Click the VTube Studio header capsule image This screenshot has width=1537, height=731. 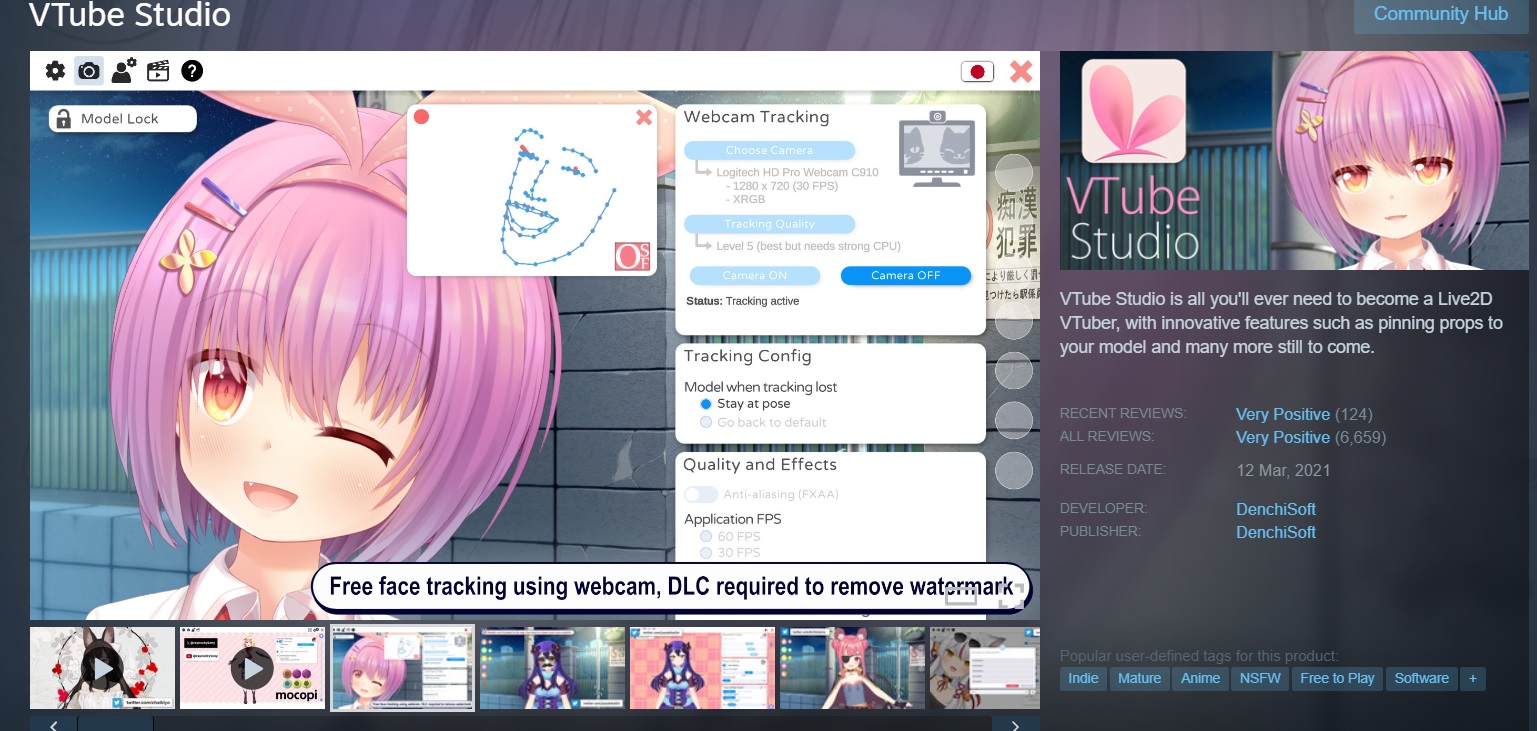point(1294,160)
